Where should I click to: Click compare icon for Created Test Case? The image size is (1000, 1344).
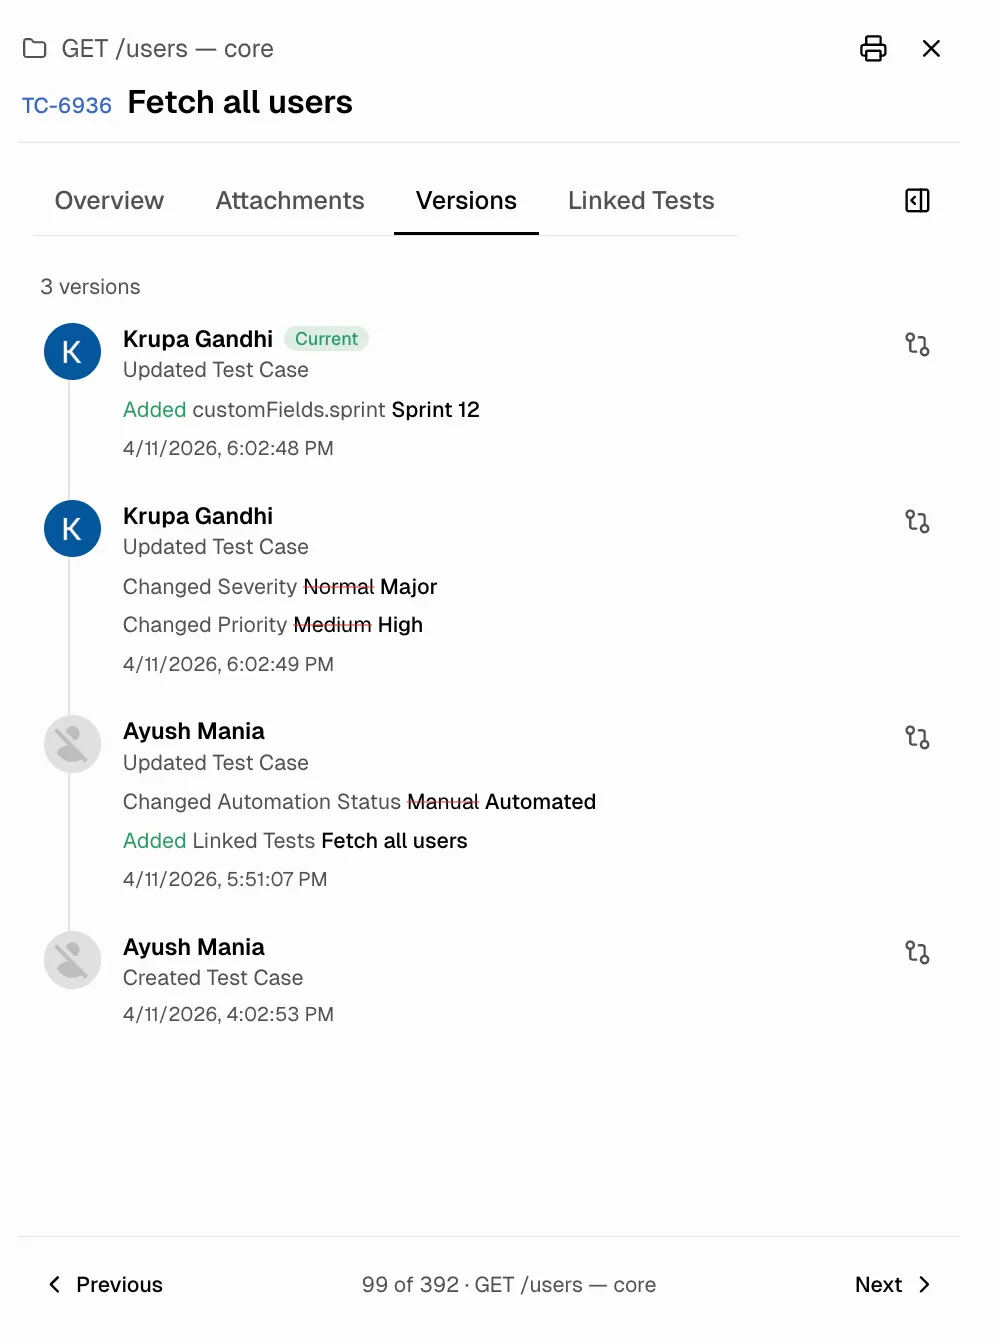coord(917,953)
